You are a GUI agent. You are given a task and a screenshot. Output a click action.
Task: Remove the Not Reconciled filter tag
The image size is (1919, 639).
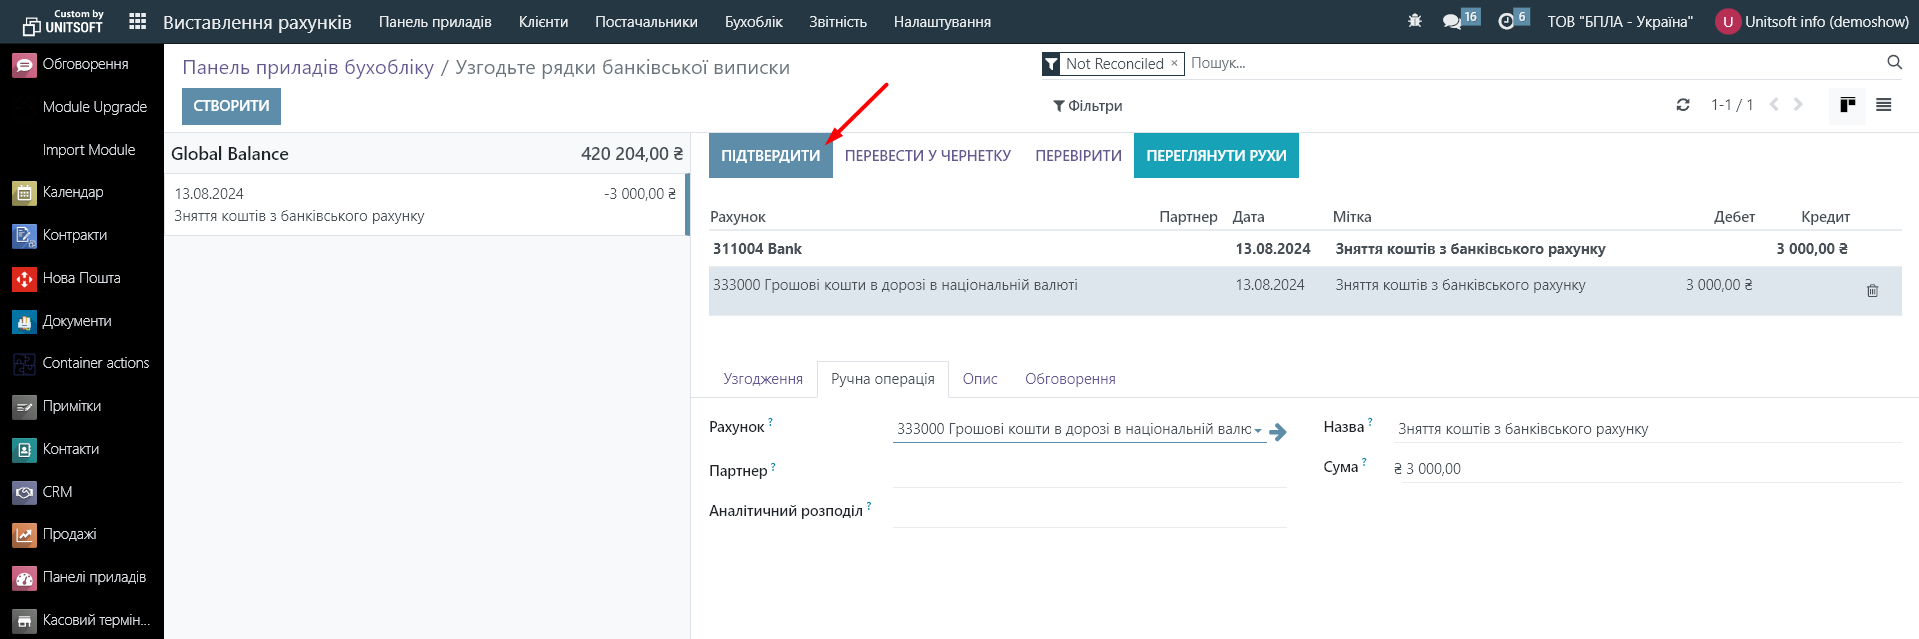tap(1174, 63)
